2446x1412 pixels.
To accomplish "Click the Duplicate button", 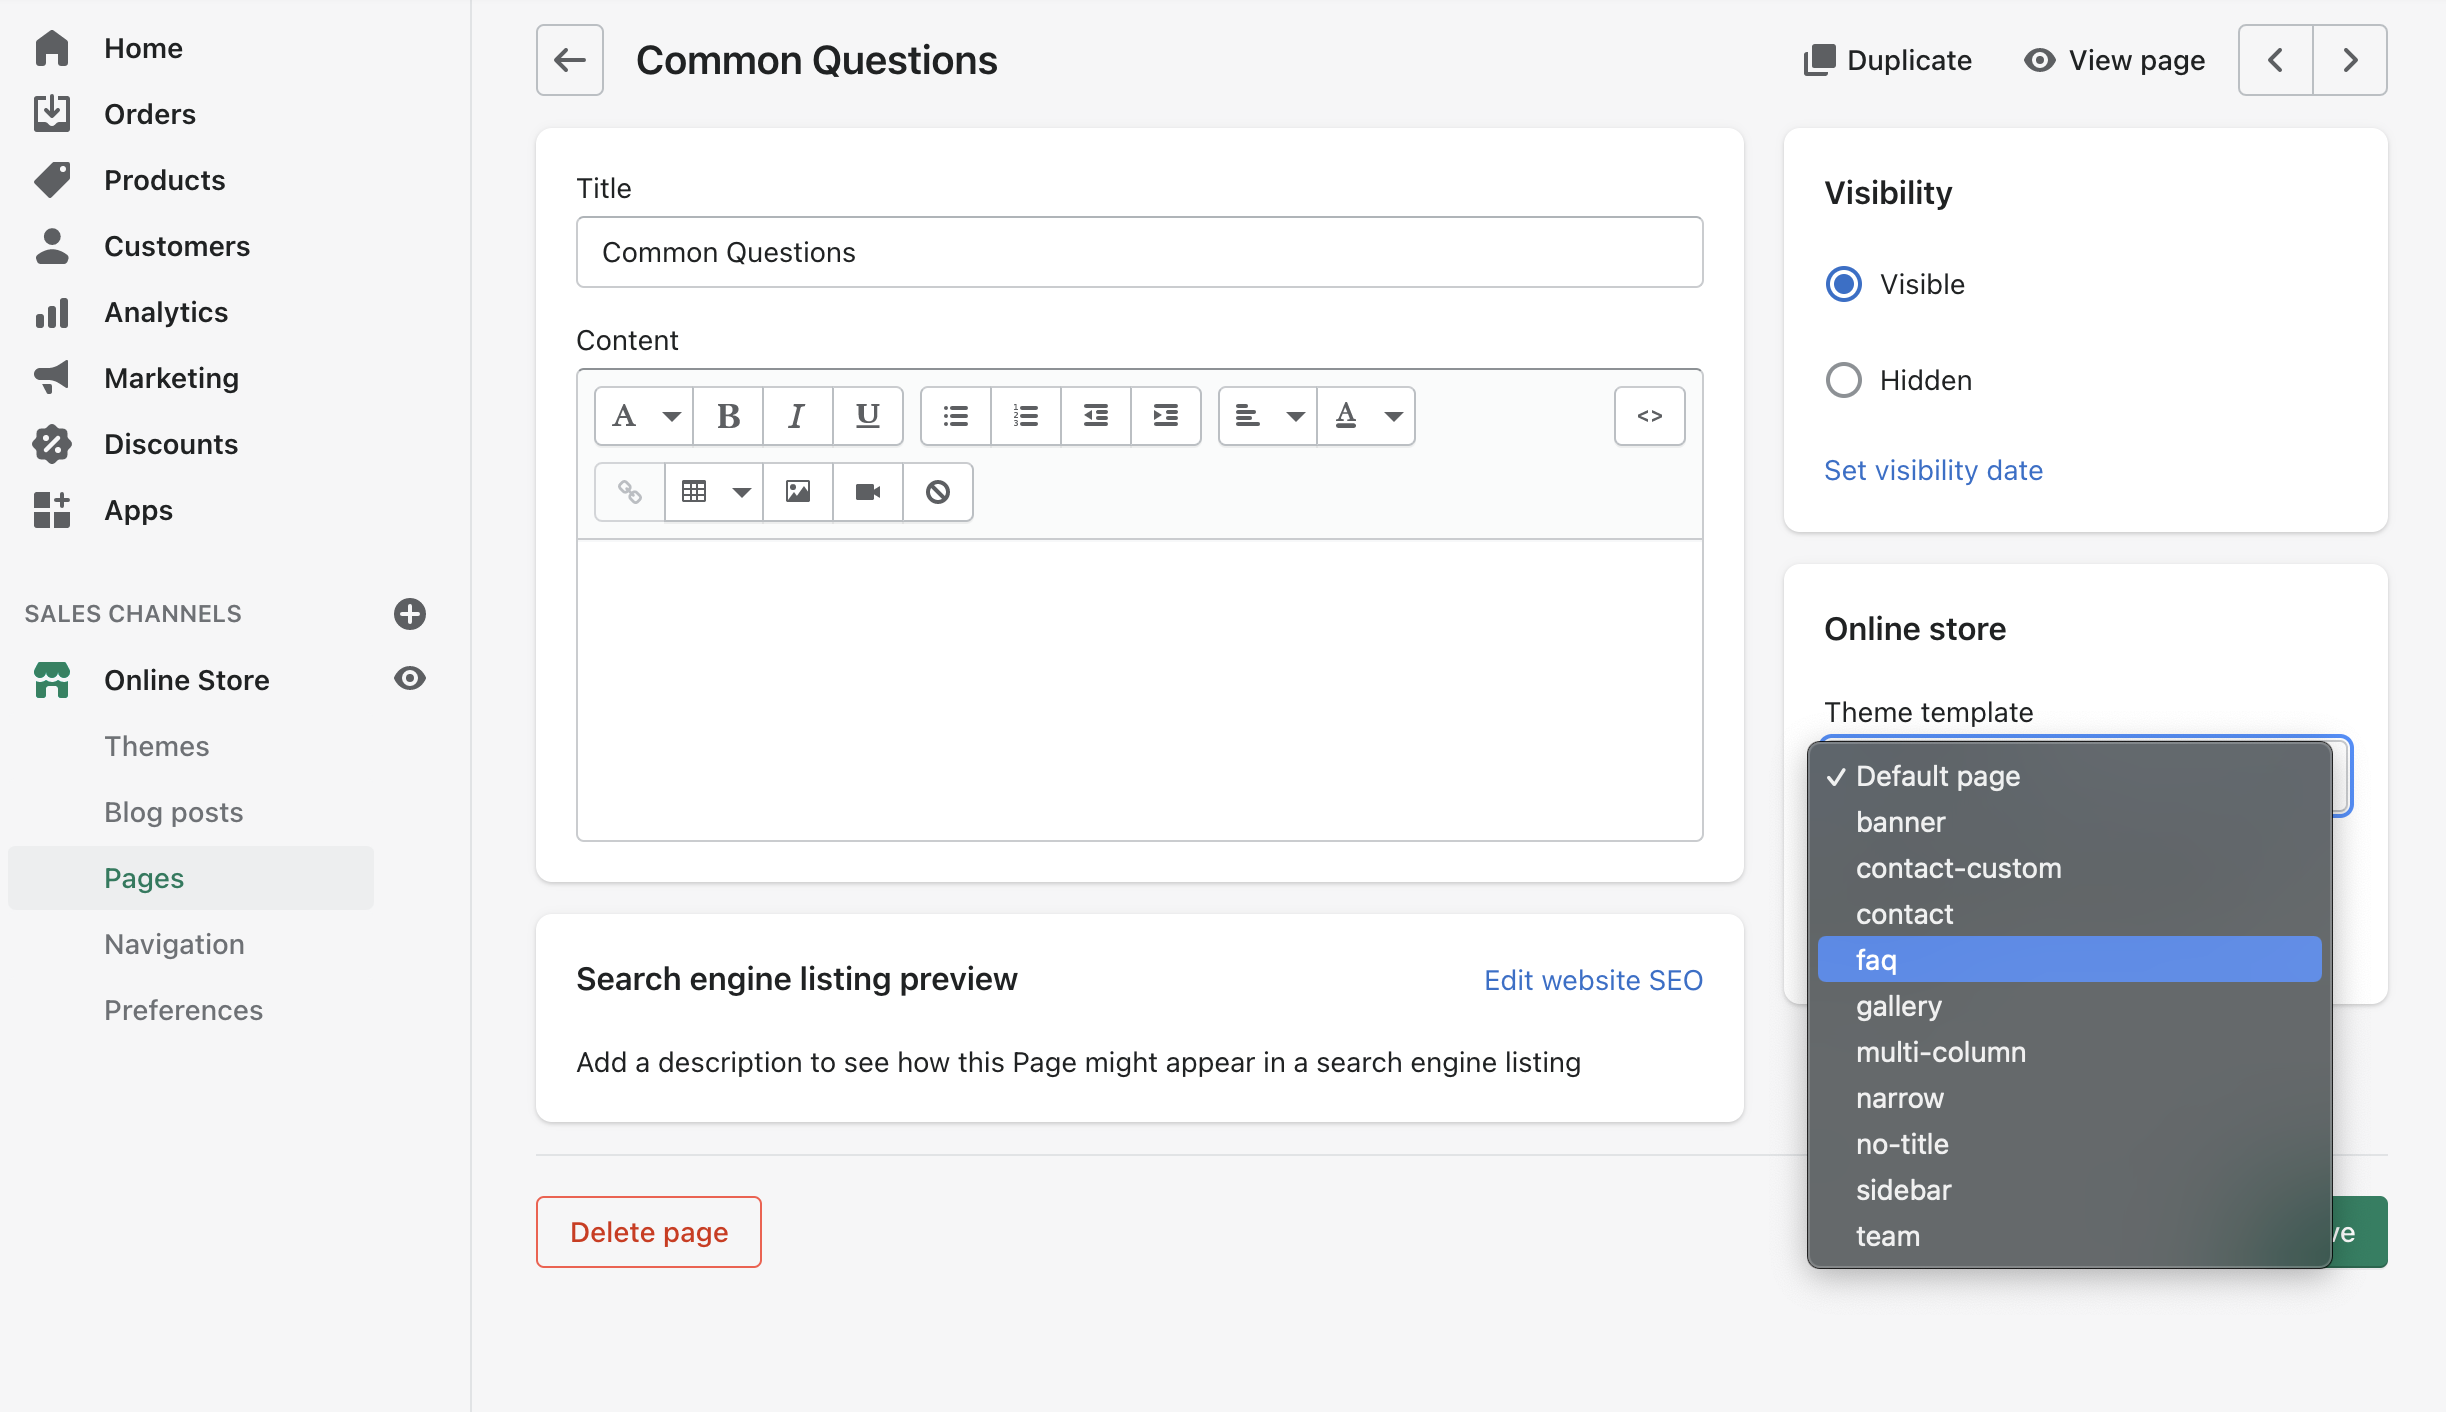I will click(1887, 60).
